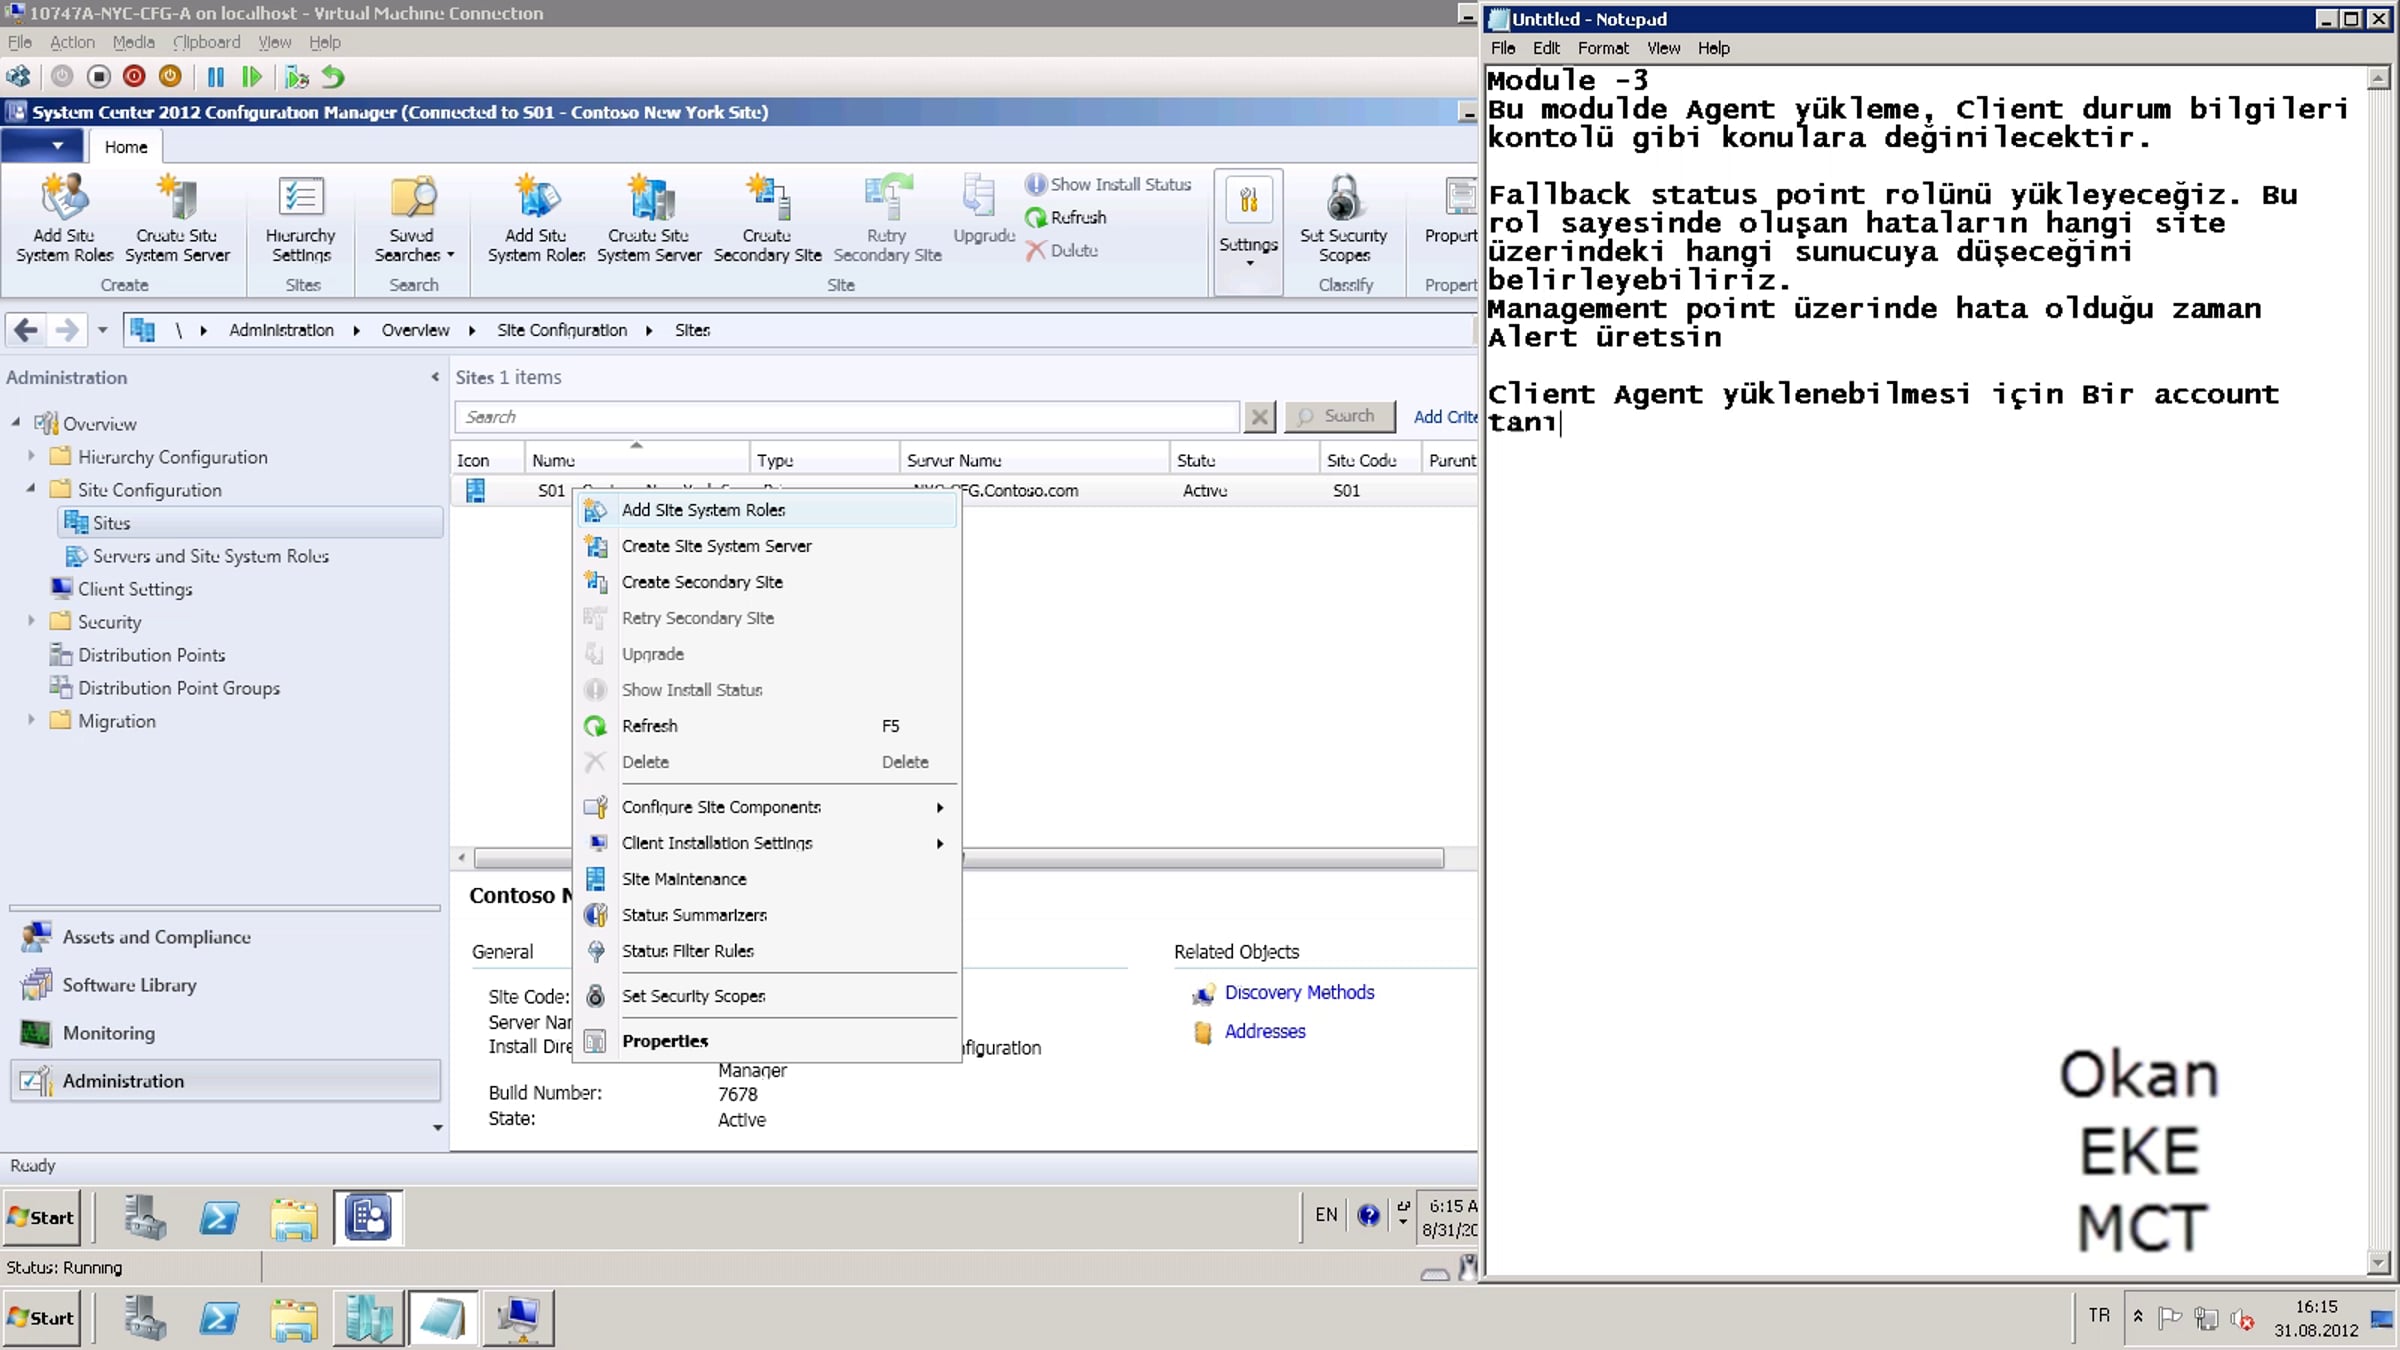Collapse the Site Configuration tree node
Viewport: 2400px width, 1350px height.
coord(31,489)
